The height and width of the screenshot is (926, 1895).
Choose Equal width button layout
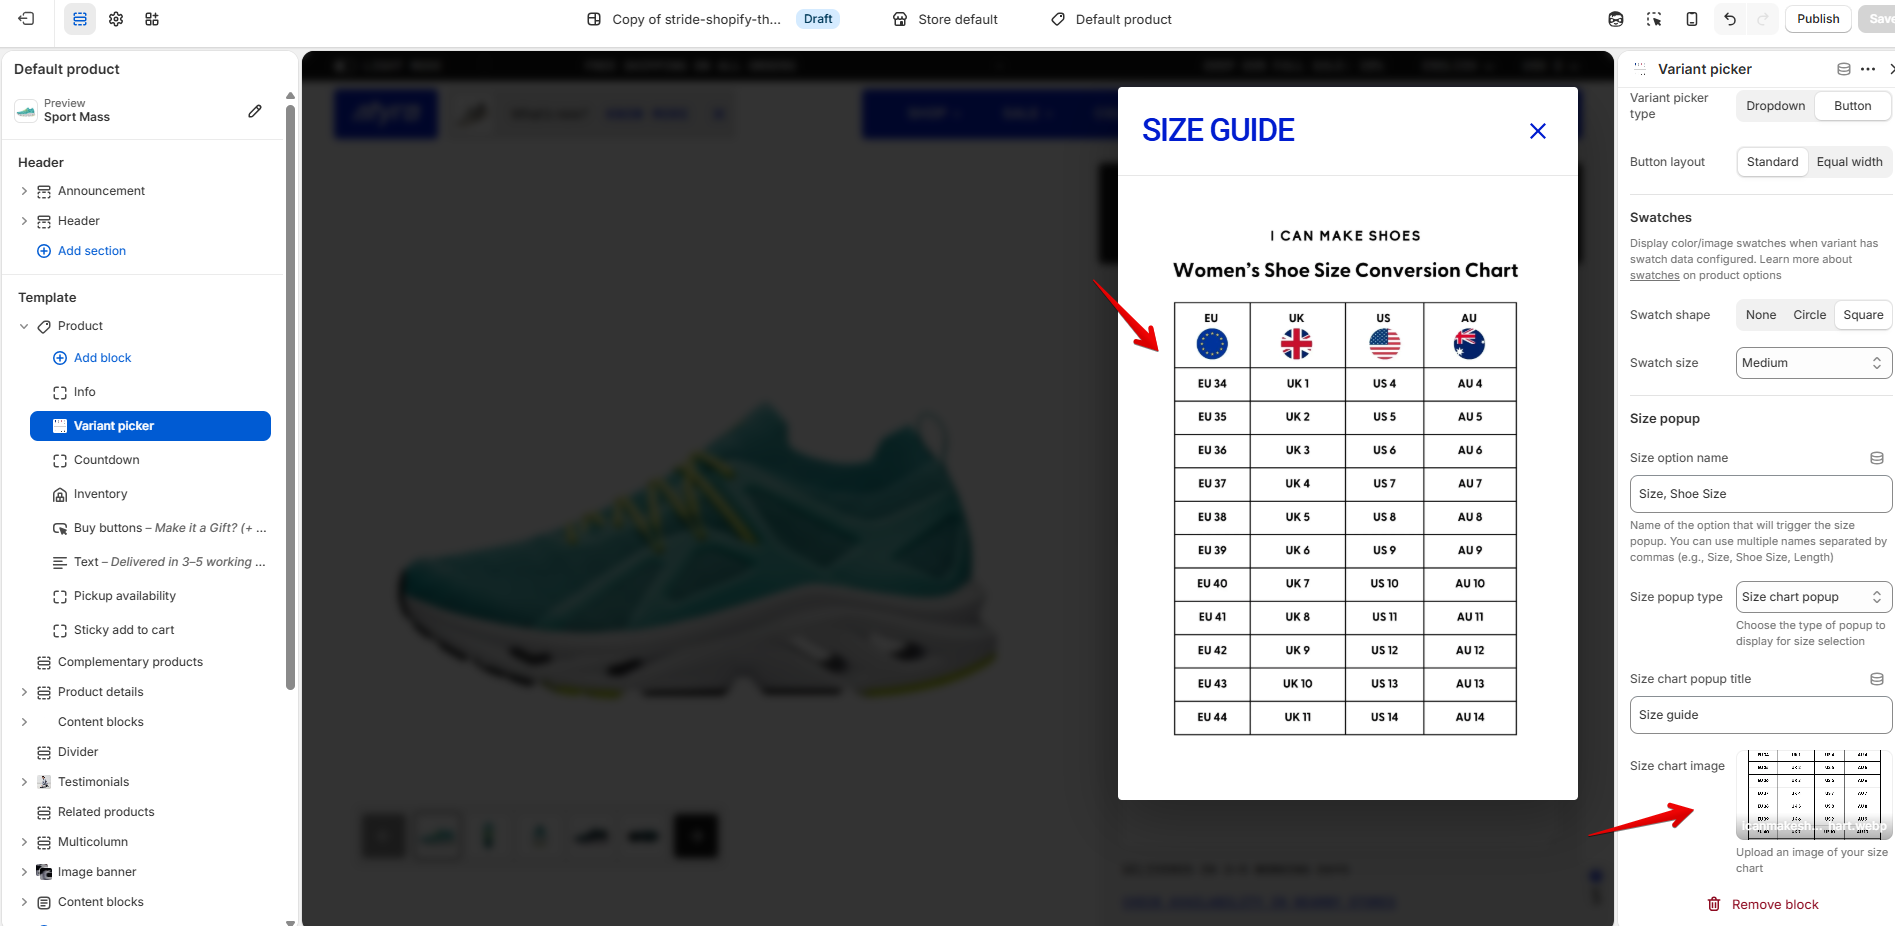click(x=1849, y=162)
